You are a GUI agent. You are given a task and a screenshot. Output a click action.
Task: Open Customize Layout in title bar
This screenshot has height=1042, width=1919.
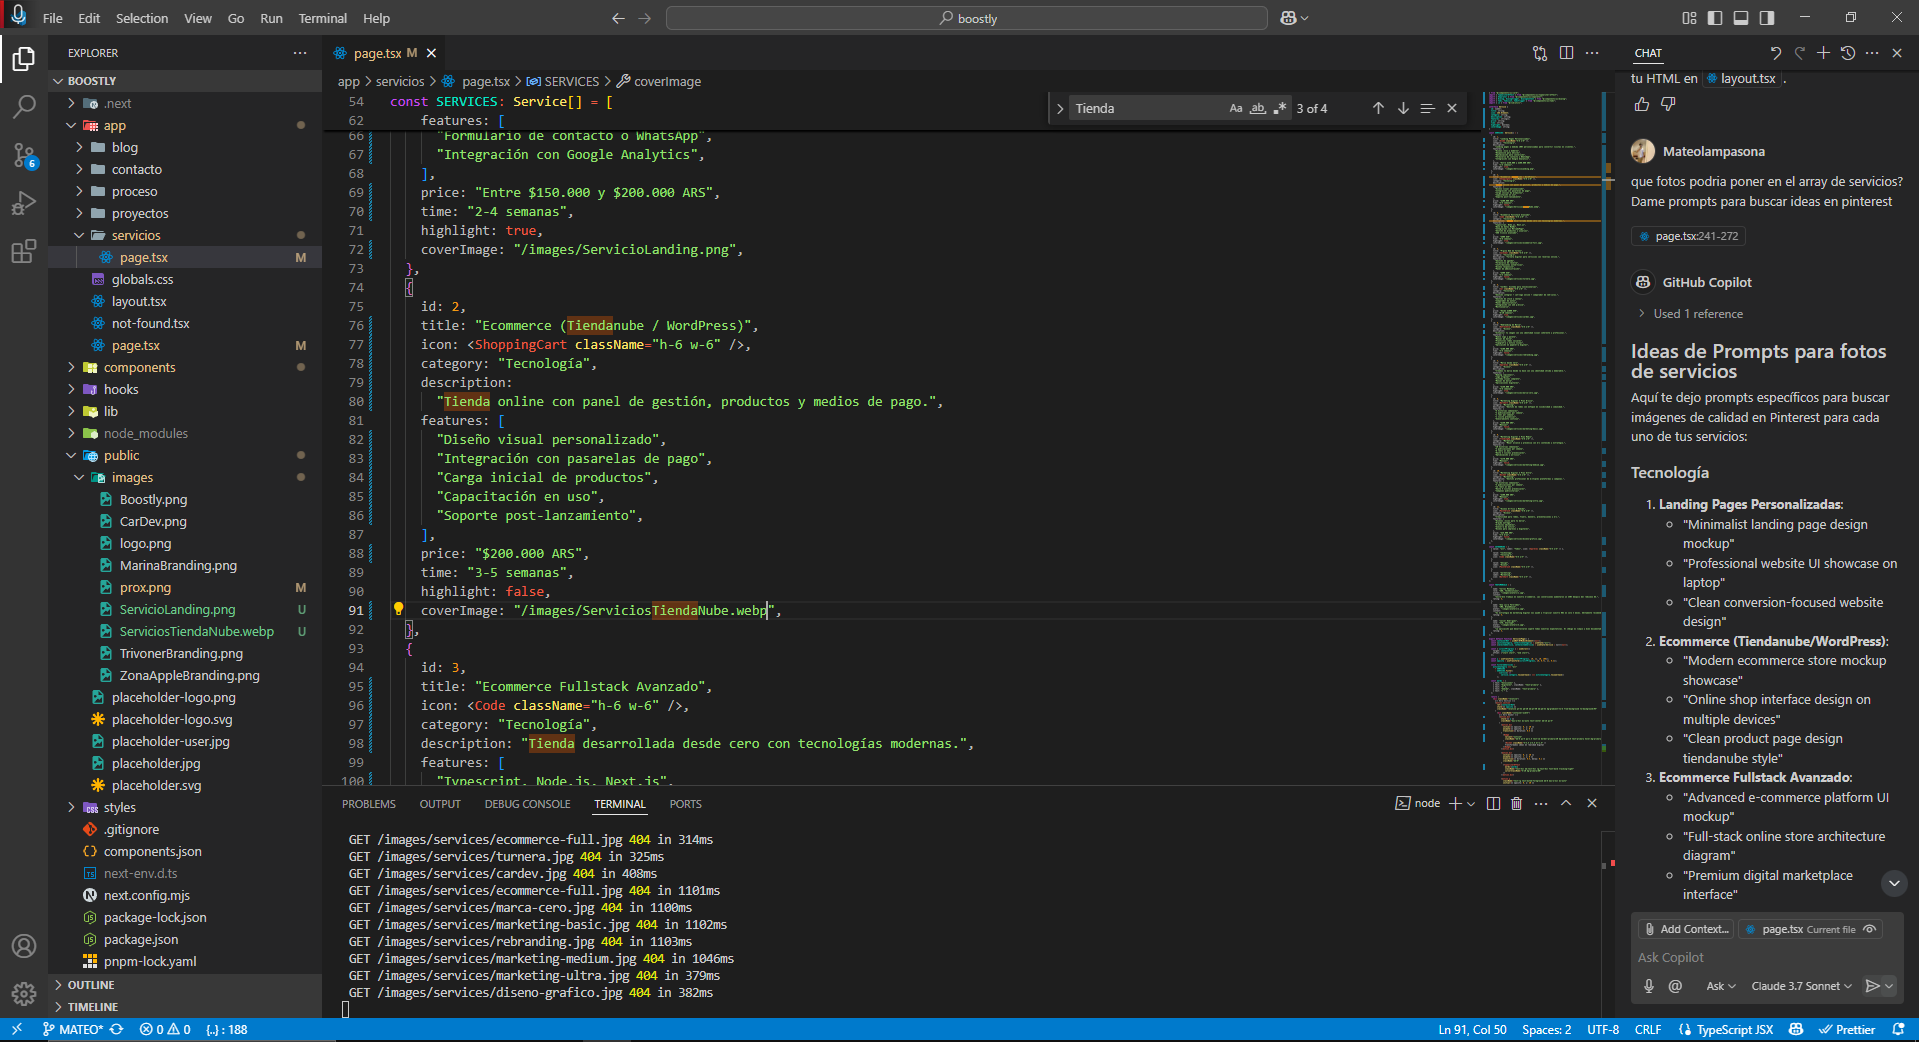coord(1689,18)
